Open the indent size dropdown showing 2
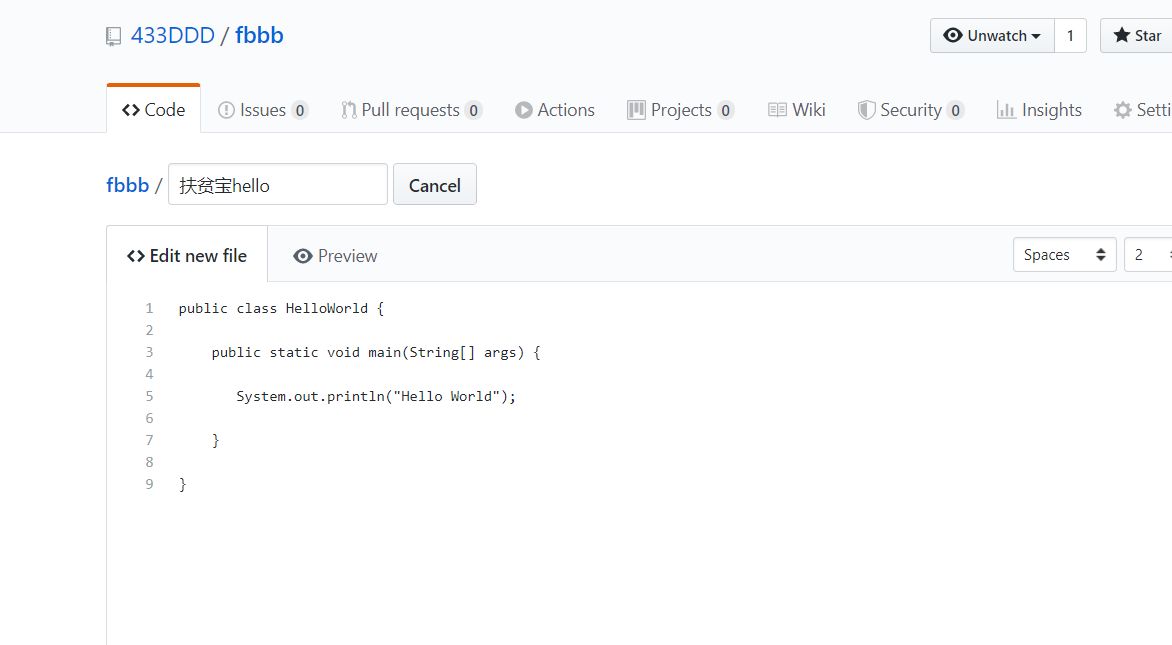 pos(1148,255)
